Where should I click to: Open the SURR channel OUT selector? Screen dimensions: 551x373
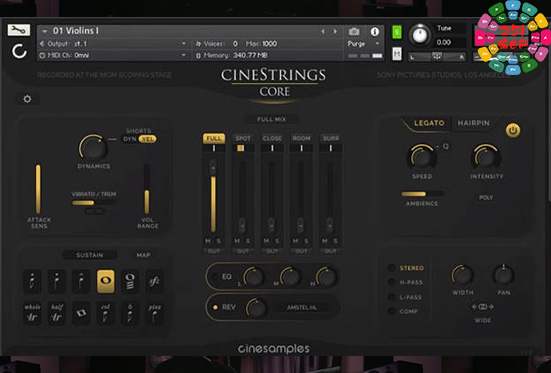tap(330, 251)
